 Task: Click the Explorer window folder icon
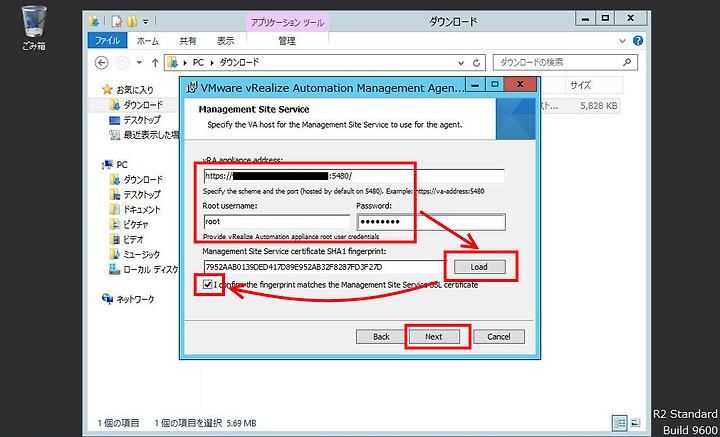(94, 21)
